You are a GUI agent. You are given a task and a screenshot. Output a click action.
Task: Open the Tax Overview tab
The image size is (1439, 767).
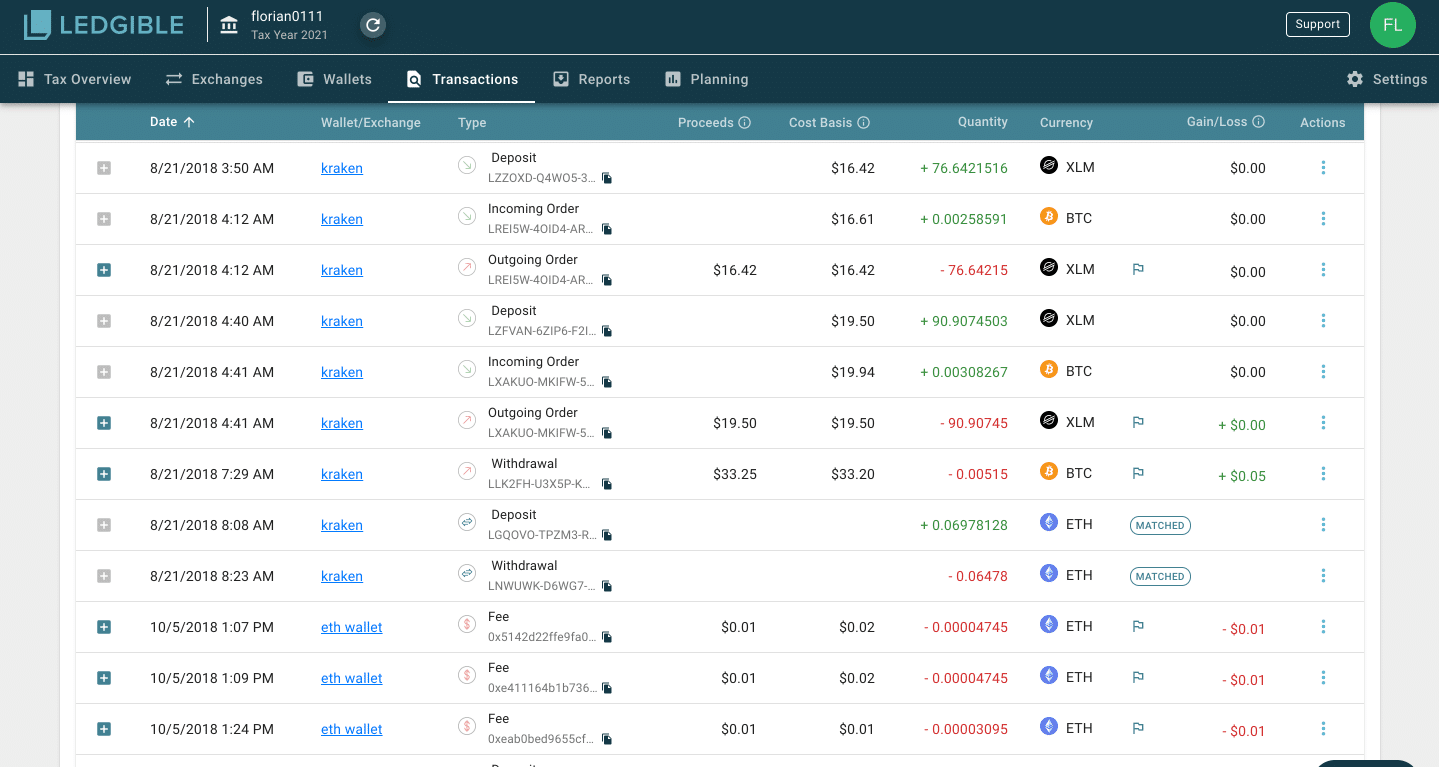point(75,79)
